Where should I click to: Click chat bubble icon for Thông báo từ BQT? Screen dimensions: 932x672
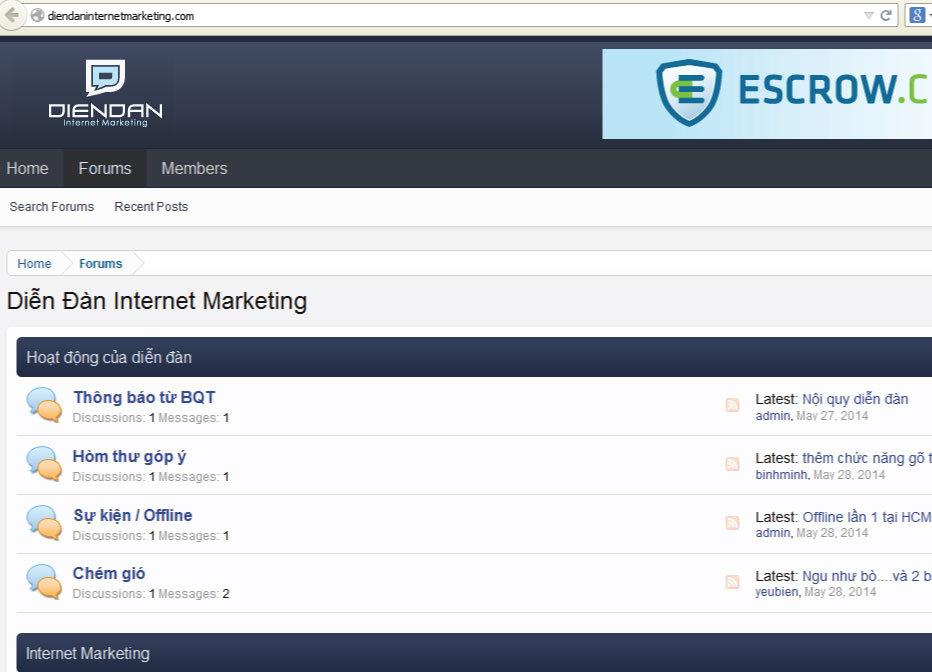point(44,405)
